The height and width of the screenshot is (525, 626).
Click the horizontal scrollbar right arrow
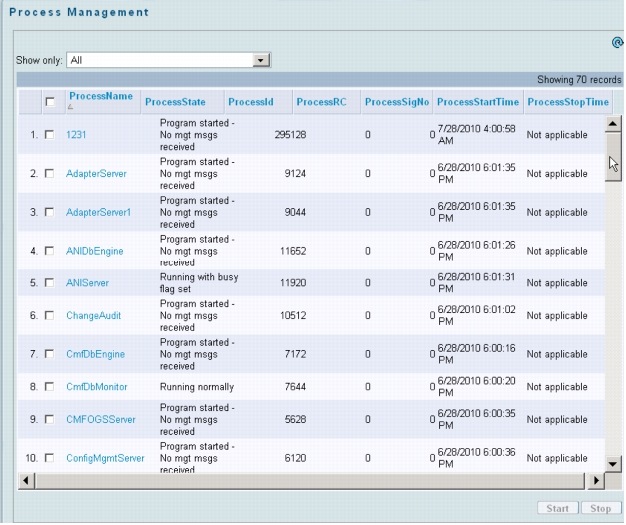[596, 480]
